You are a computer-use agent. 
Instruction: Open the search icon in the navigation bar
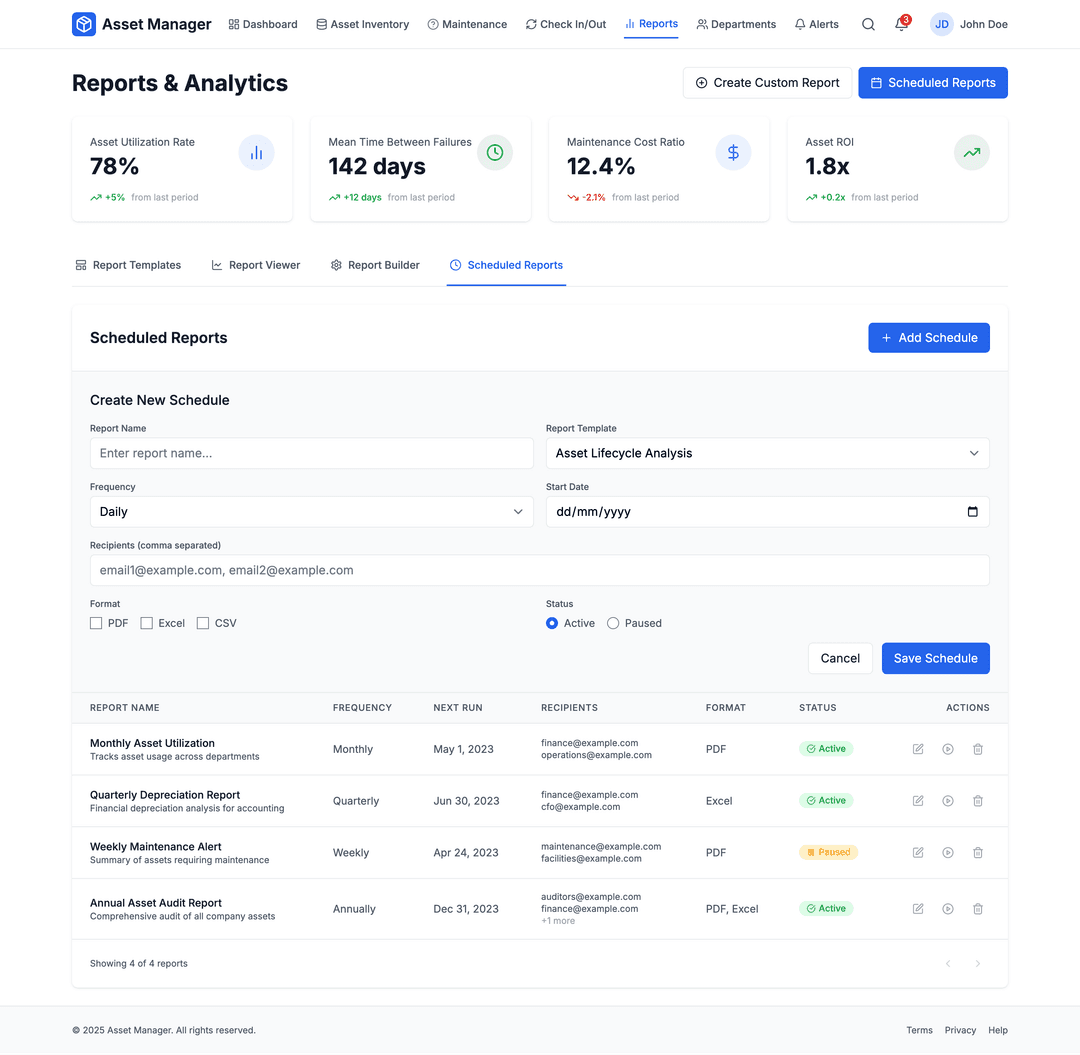point(868,24)
